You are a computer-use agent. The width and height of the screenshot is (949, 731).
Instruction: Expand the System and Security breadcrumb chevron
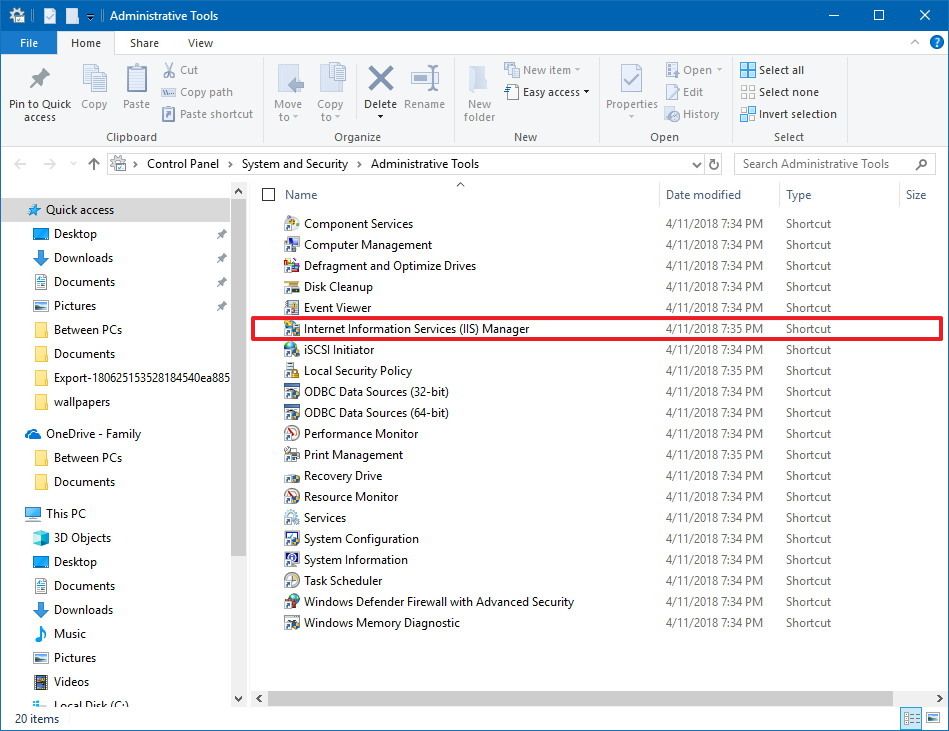point(359,164)
